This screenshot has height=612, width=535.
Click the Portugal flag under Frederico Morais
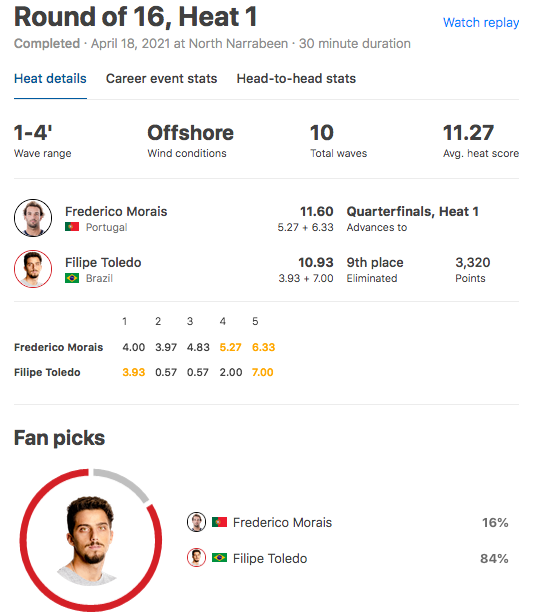pos(72,227)
